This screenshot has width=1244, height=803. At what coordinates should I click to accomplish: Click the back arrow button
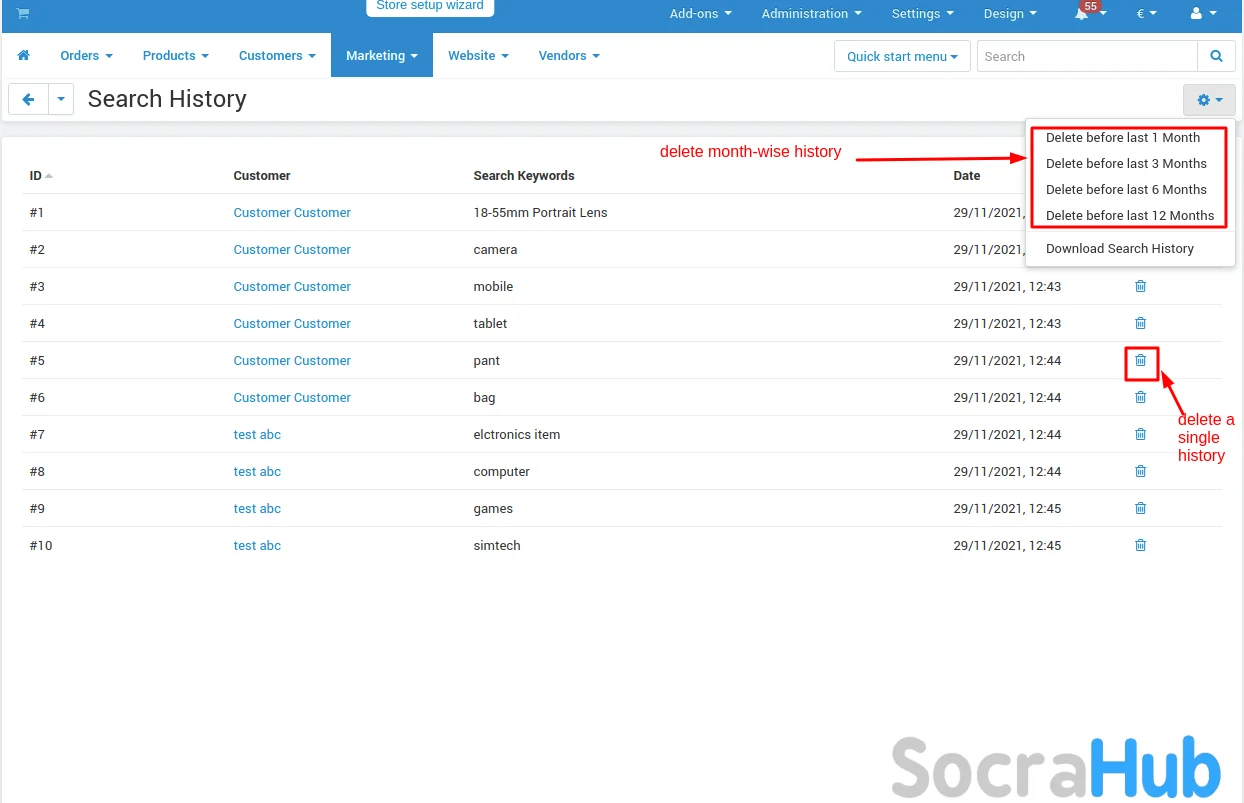click(28, 99)
